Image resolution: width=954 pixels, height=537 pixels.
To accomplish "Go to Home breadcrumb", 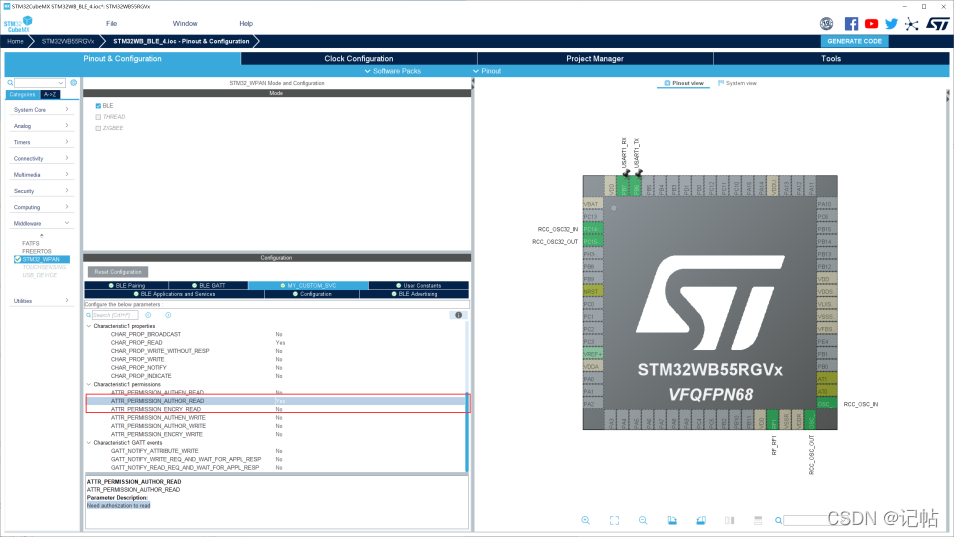I will (15, 41).
